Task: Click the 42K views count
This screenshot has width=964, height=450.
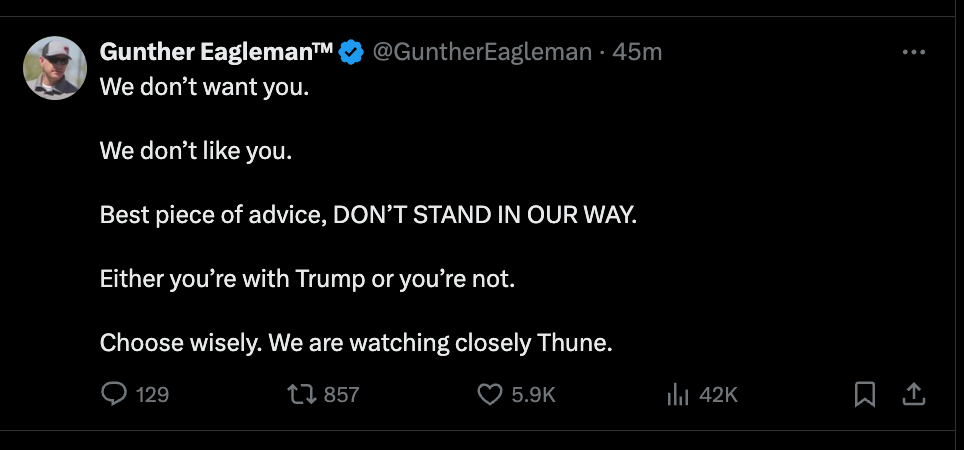Action: [x=718, y=395]
